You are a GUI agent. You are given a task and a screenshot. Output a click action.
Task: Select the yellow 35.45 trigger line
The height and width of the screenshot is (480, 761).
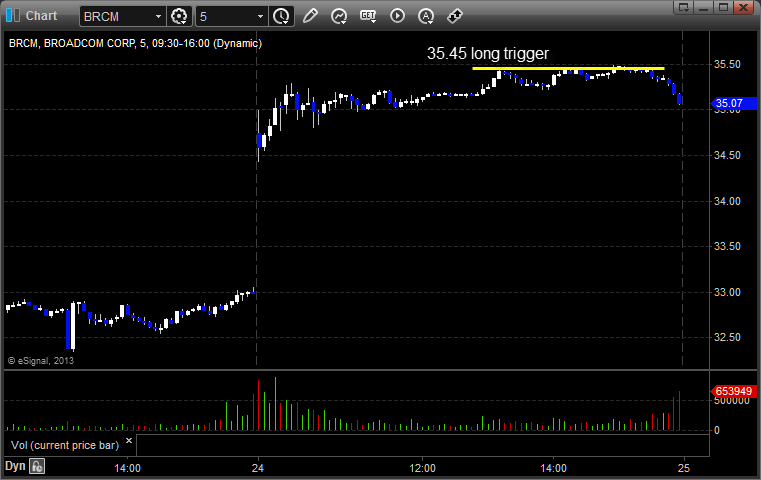pyautogui.click(x=568, y=68)
